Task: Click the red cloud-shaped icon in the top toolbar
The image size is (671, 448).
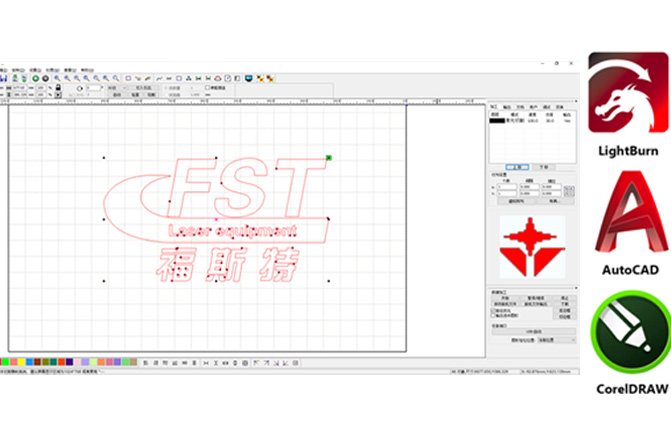Action: (x=218, y=78)
